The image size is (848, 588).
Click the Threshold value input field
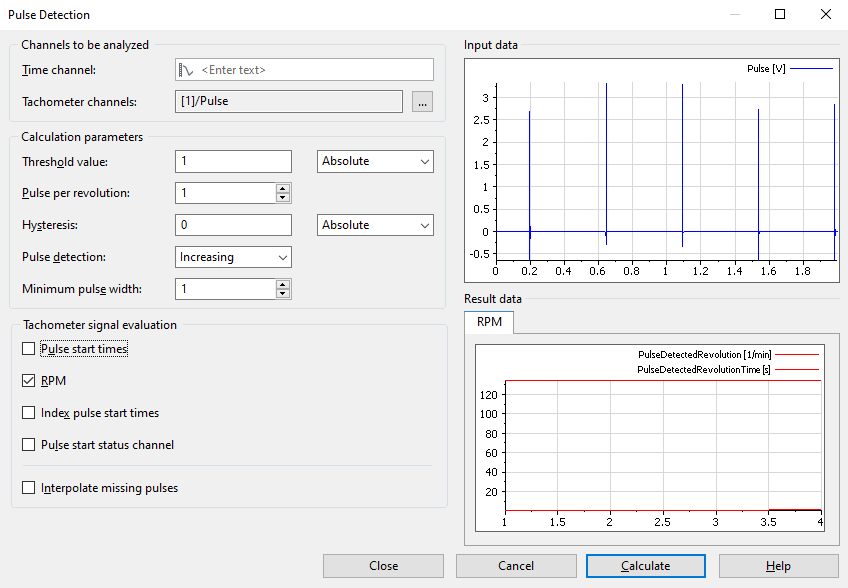click(x=233, y=161)
